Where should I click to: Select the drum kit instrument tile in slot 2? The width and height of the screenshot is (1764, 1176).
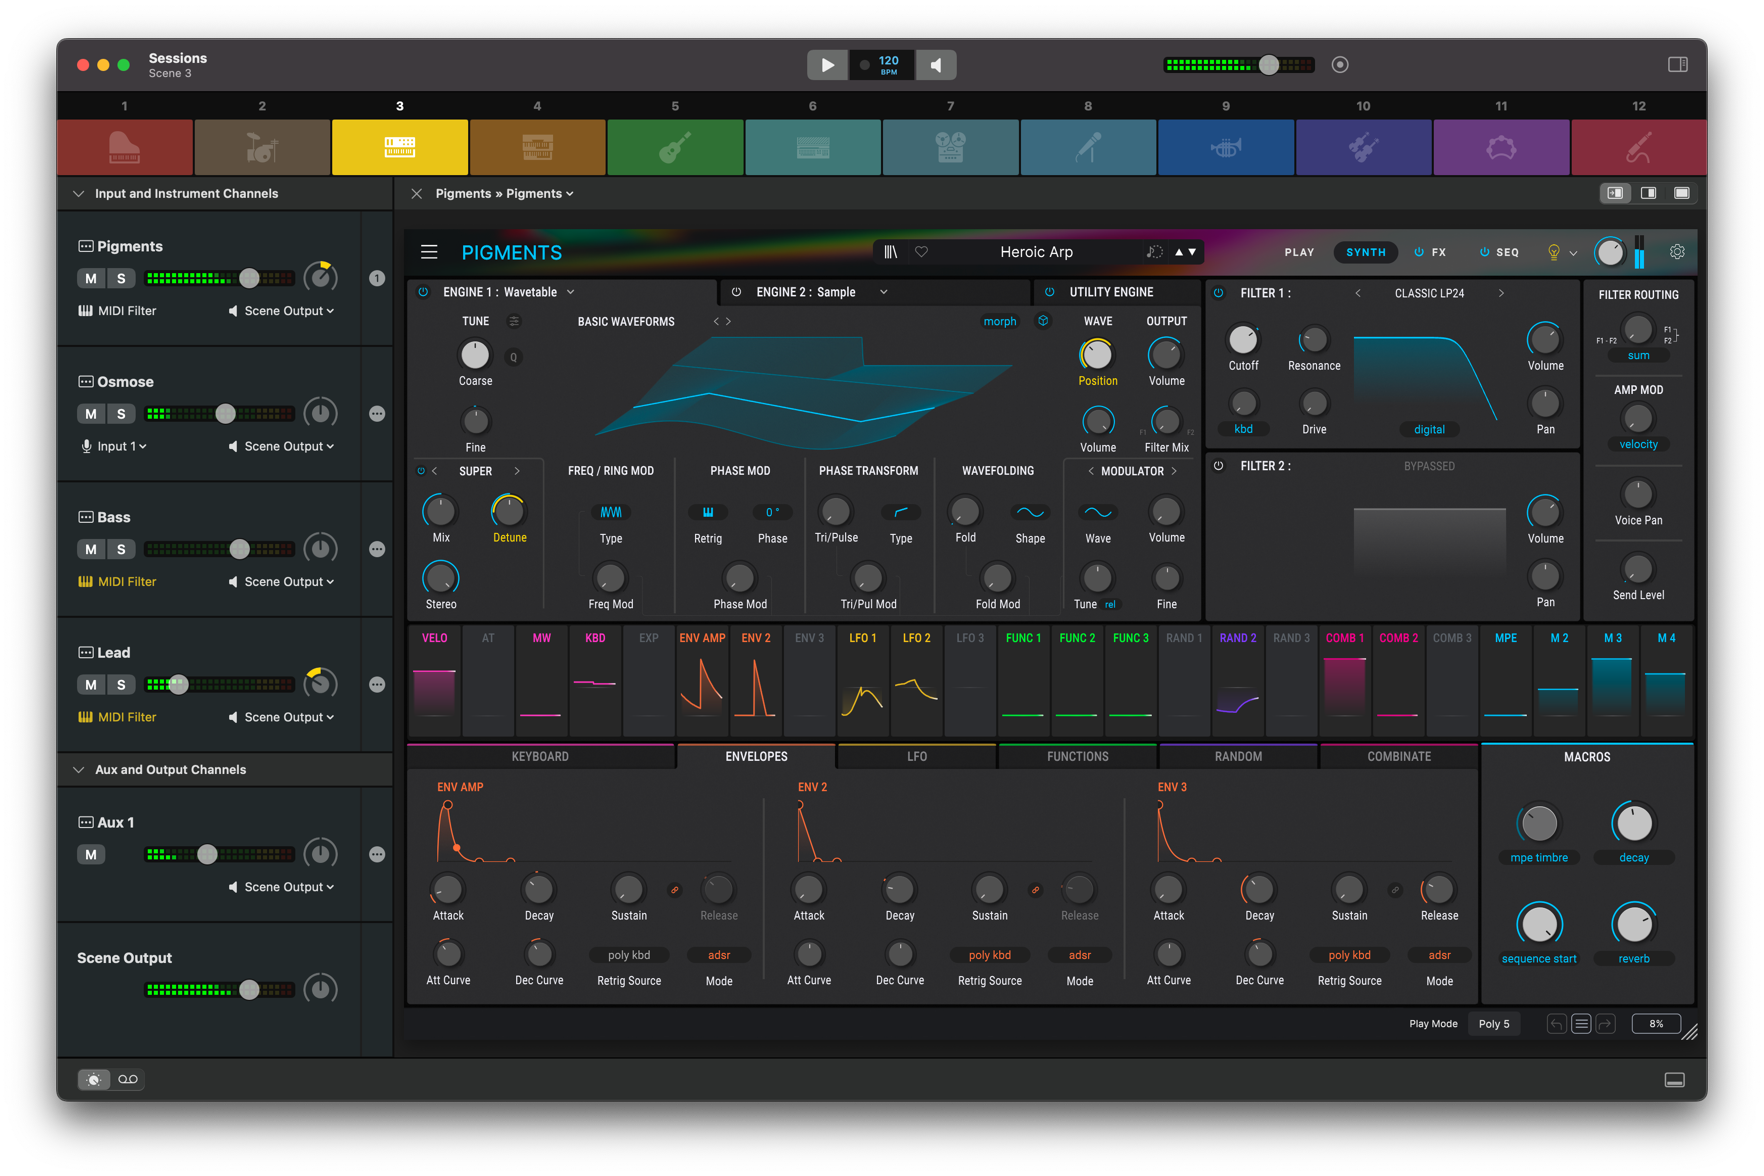click(x=262, y=148)
